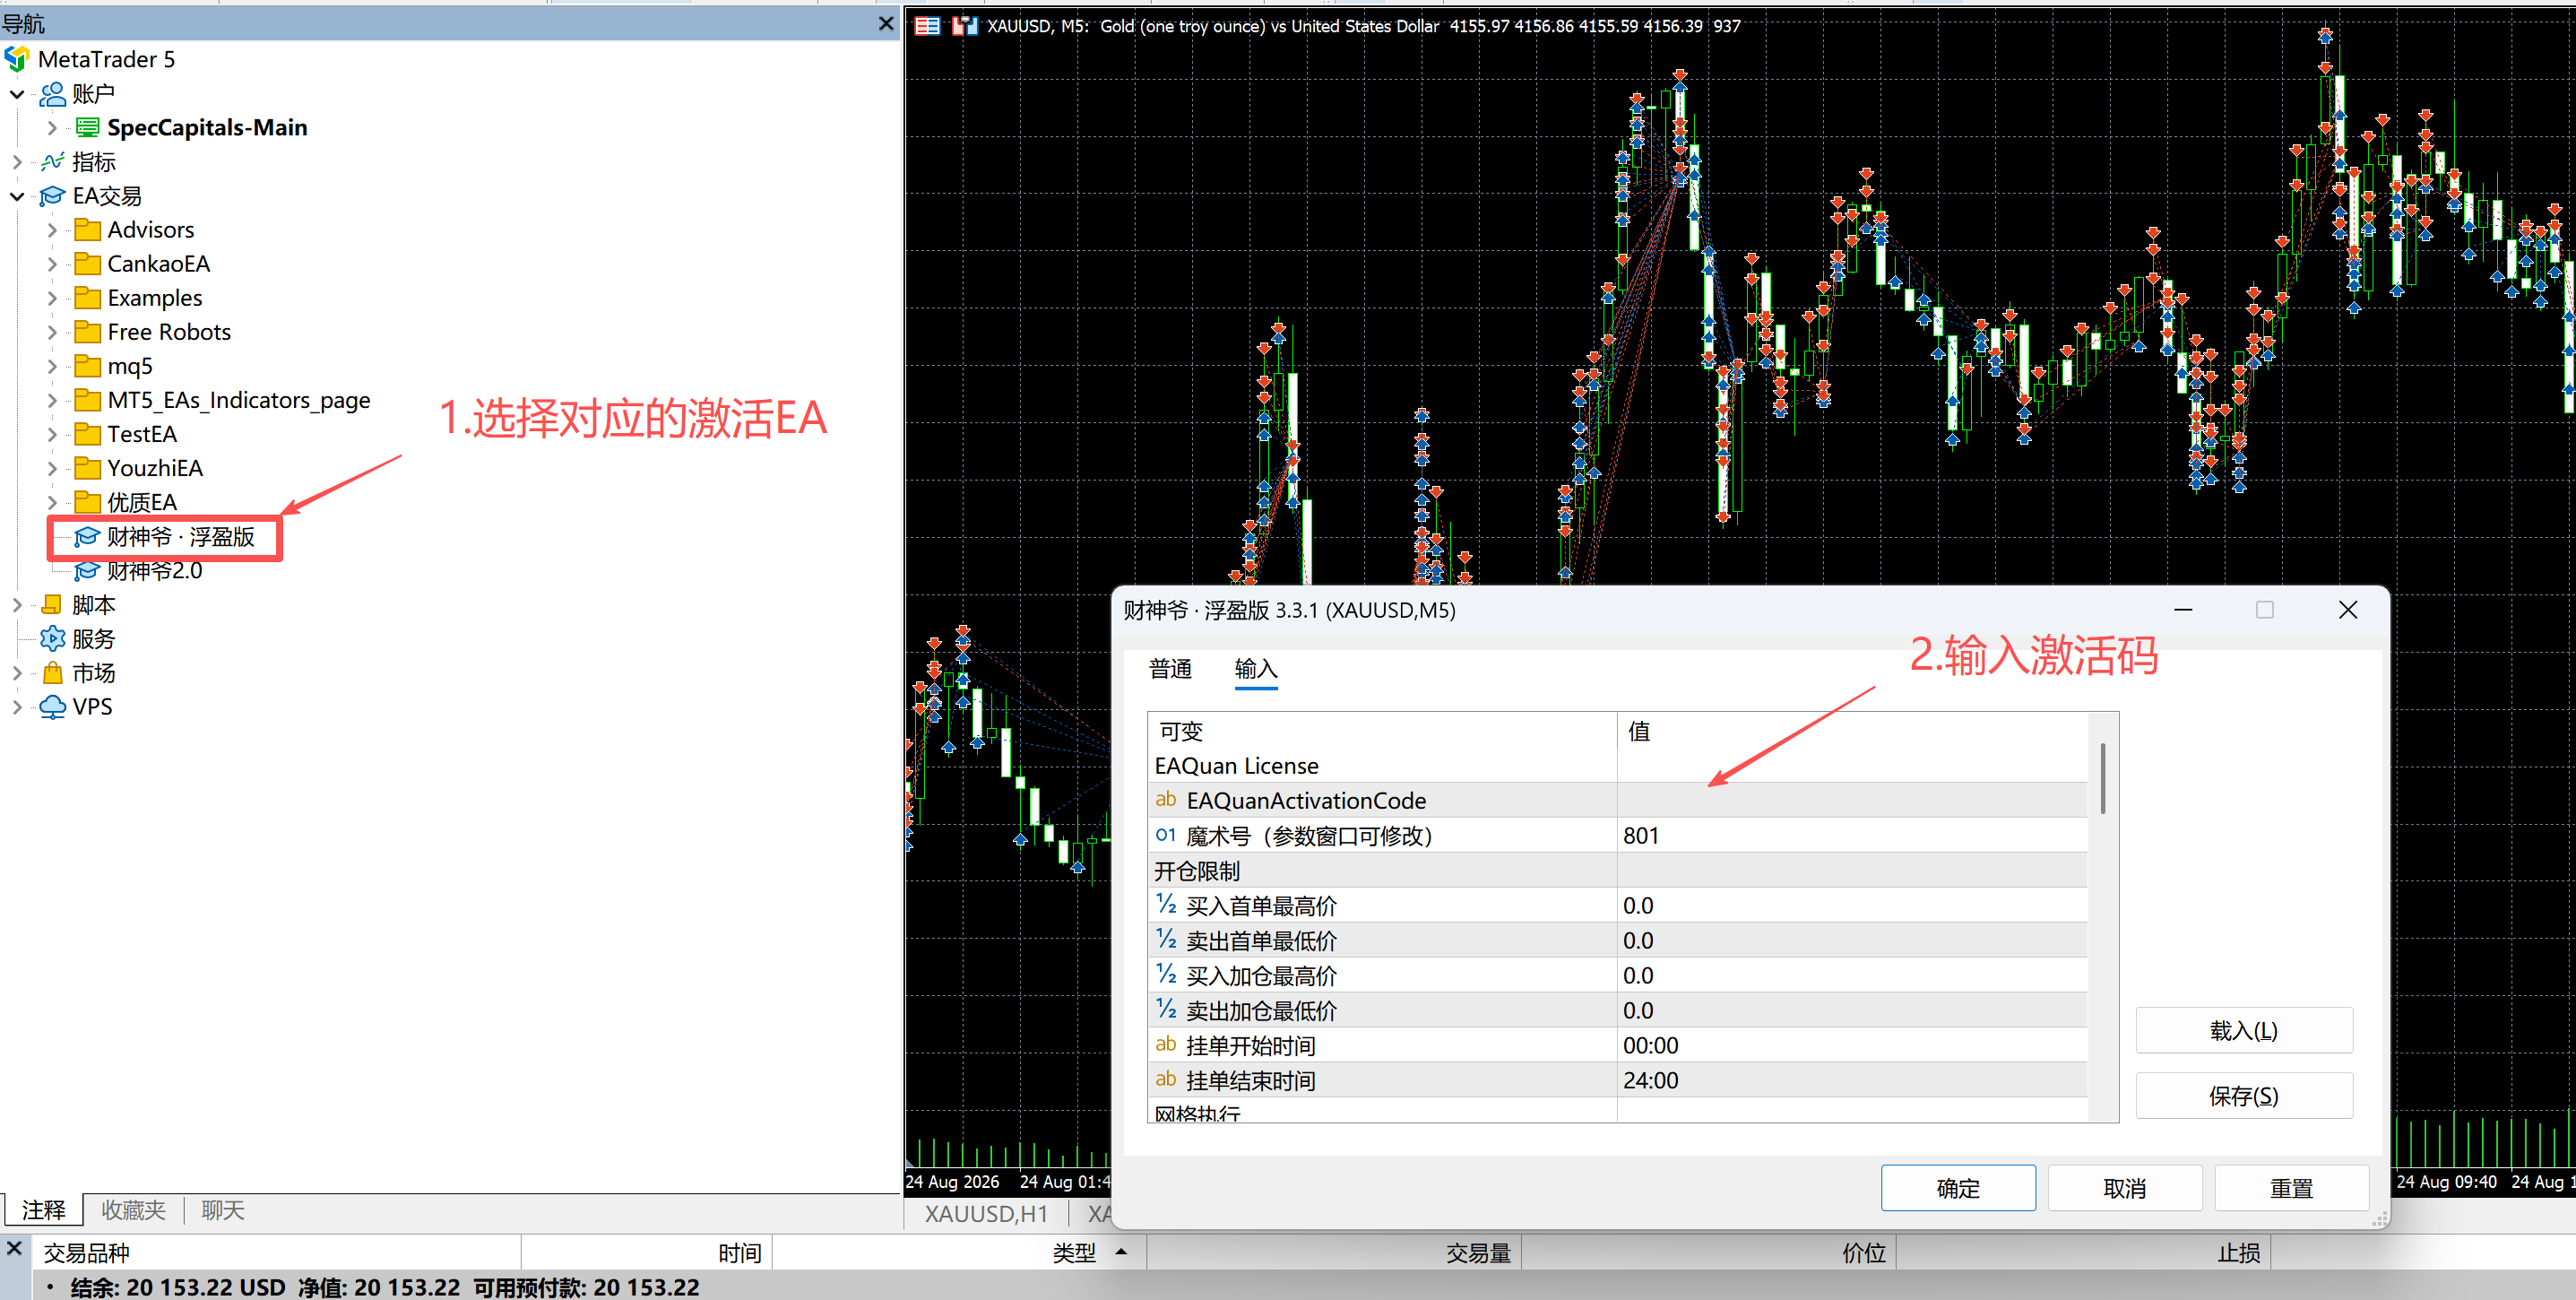Switch to the 输入 tab
The width and height of the screenshot is (2576, 1300).
[1256, 669]
